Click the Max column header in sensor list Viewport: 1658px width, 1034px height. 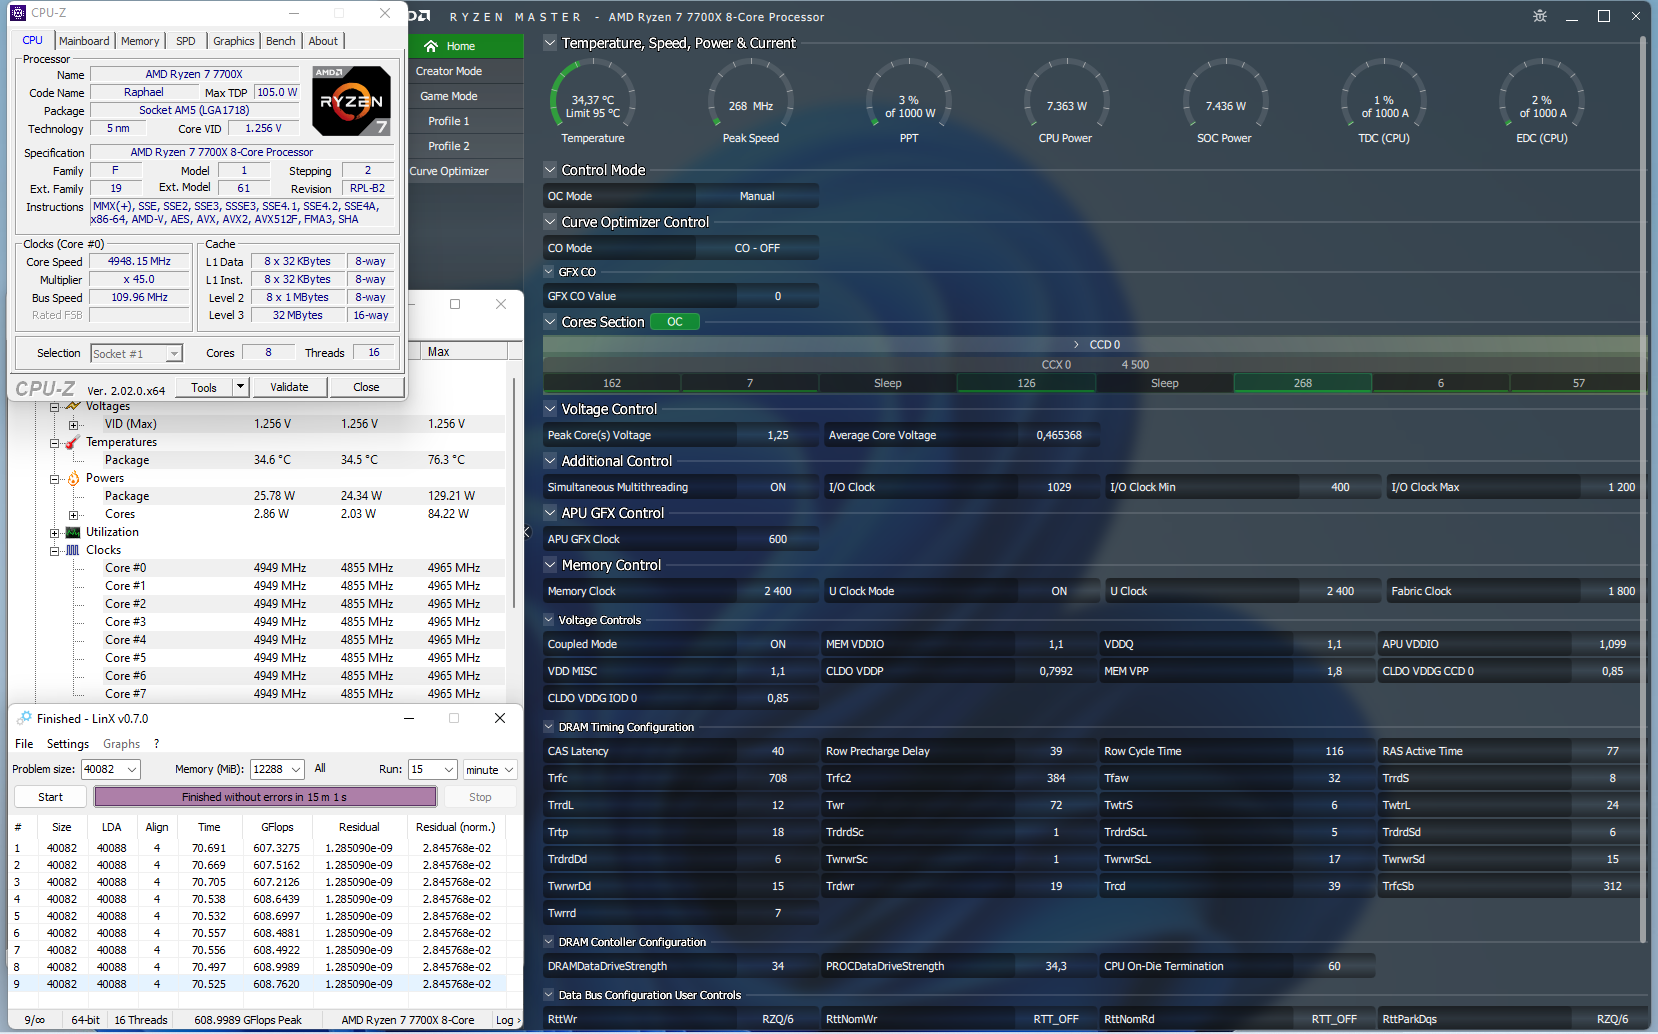coord(465,352)
